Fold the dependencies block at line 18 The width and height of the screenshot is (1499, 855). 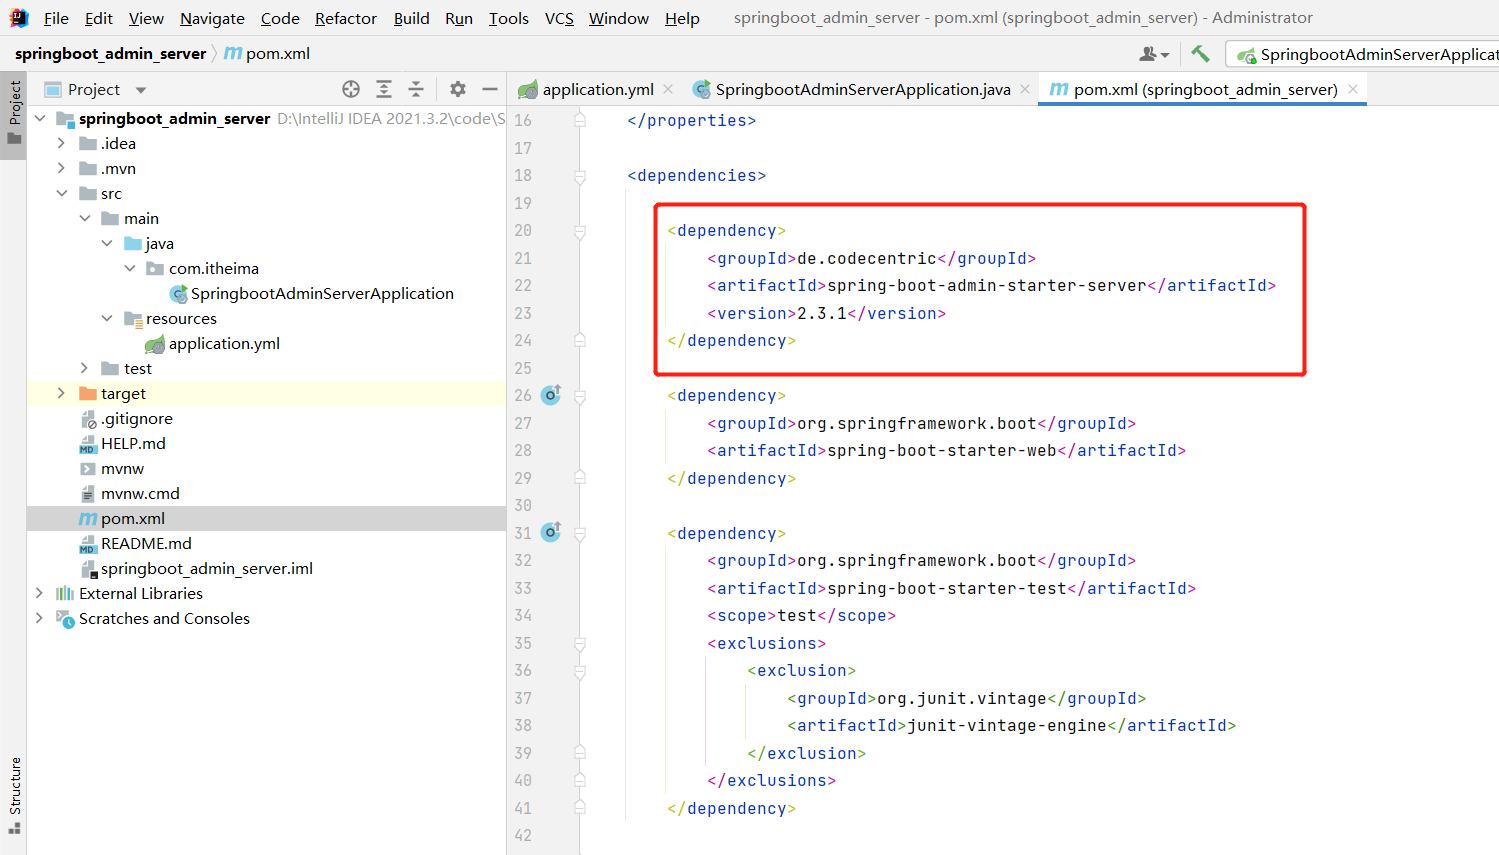point(580,176)
